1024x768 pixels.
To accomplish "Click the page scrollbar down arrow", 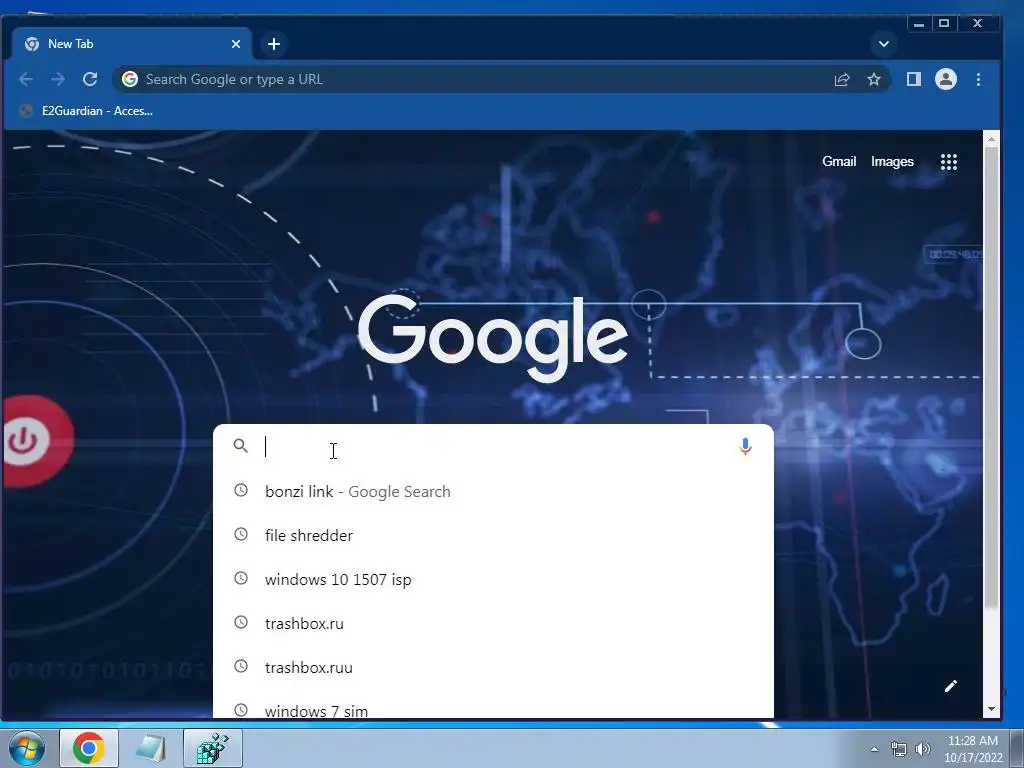I will 991,709.
